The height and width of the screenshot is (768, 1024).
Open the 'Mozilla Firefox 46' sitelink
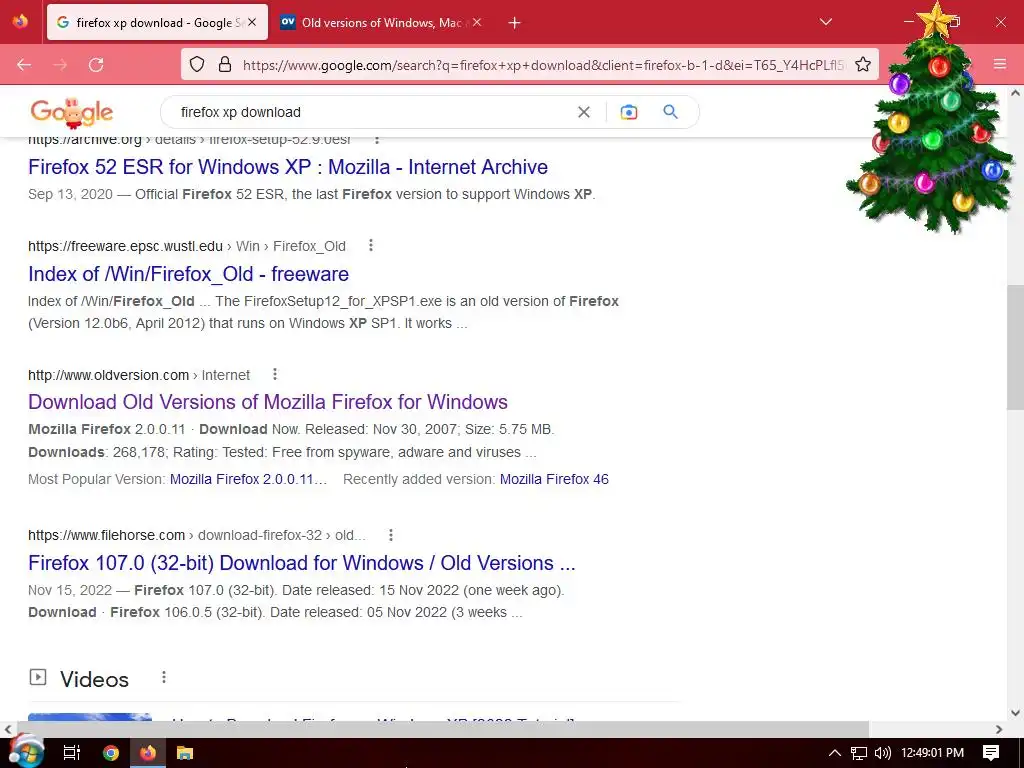click(x=554, y=479)
